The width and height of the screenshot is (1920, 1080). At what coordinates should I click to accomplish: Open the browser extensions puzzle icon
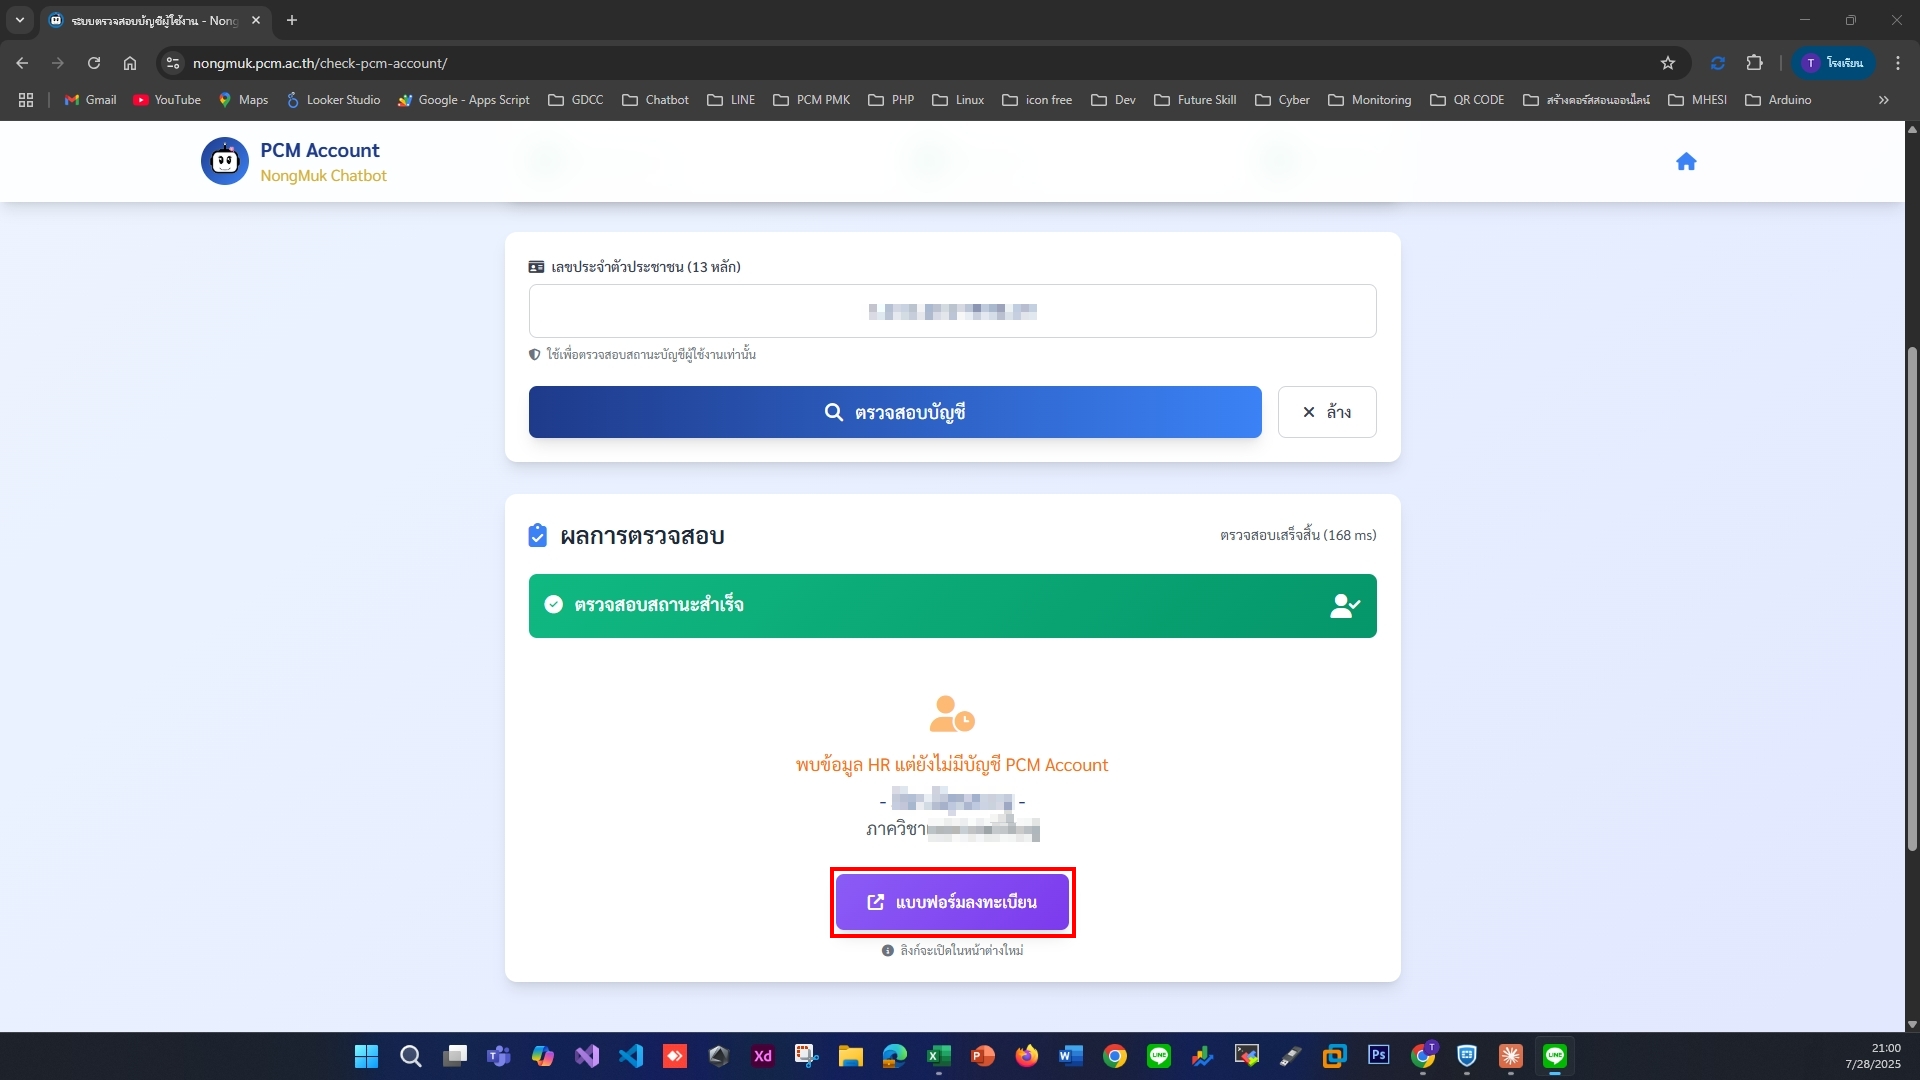click(1754, 63)
